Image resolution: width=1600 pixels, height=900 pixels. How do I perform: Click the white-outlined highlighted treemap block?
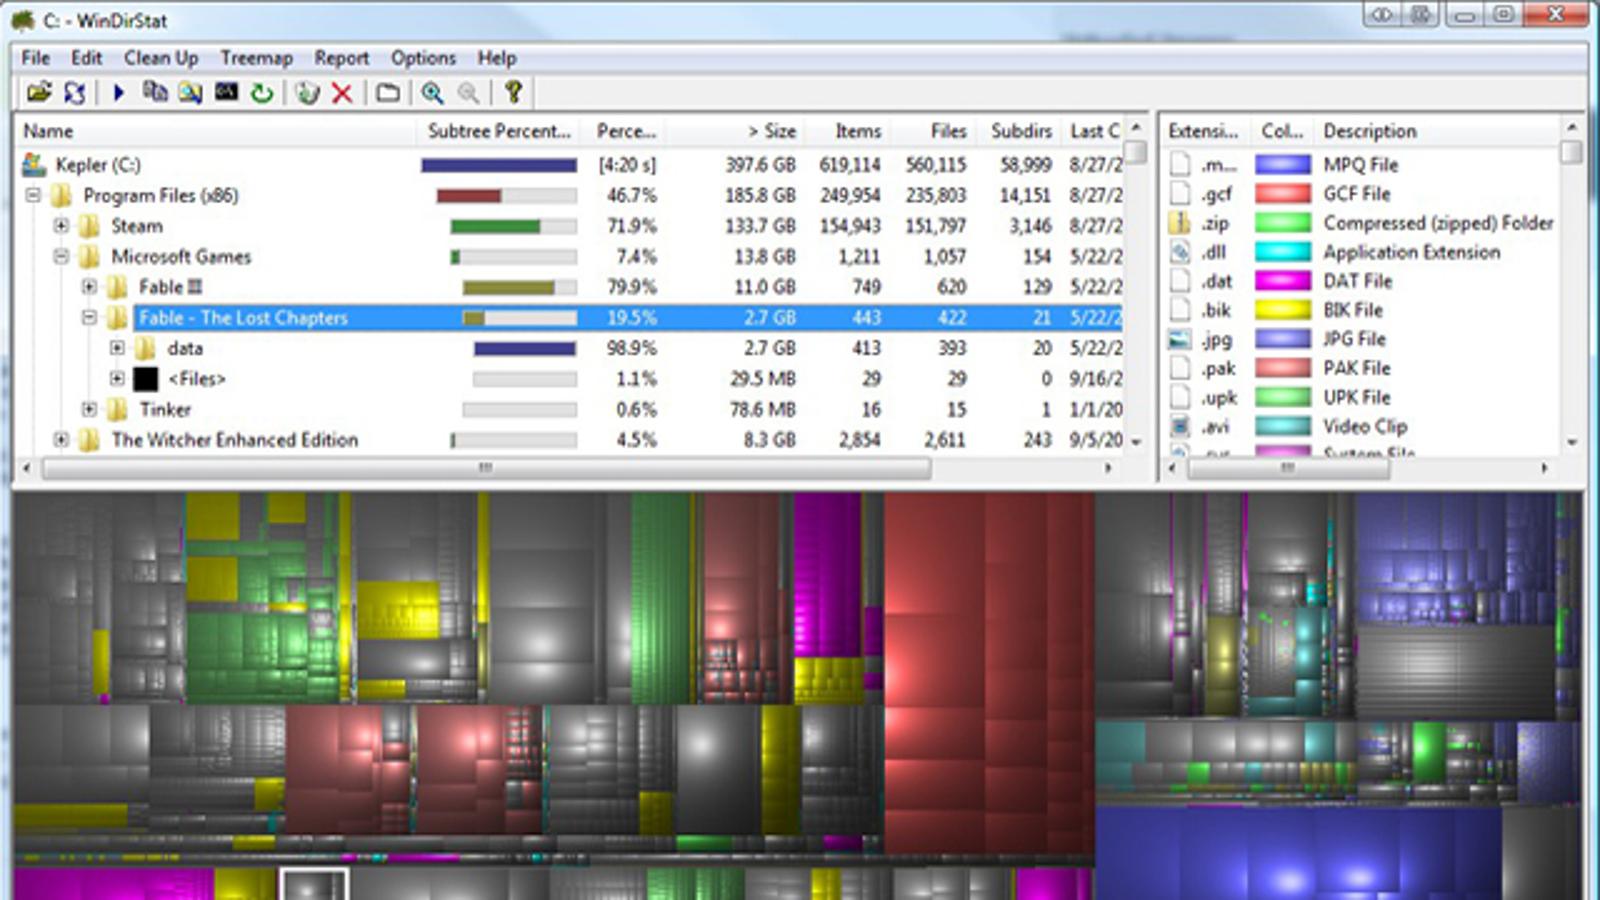tap(314, 885)
